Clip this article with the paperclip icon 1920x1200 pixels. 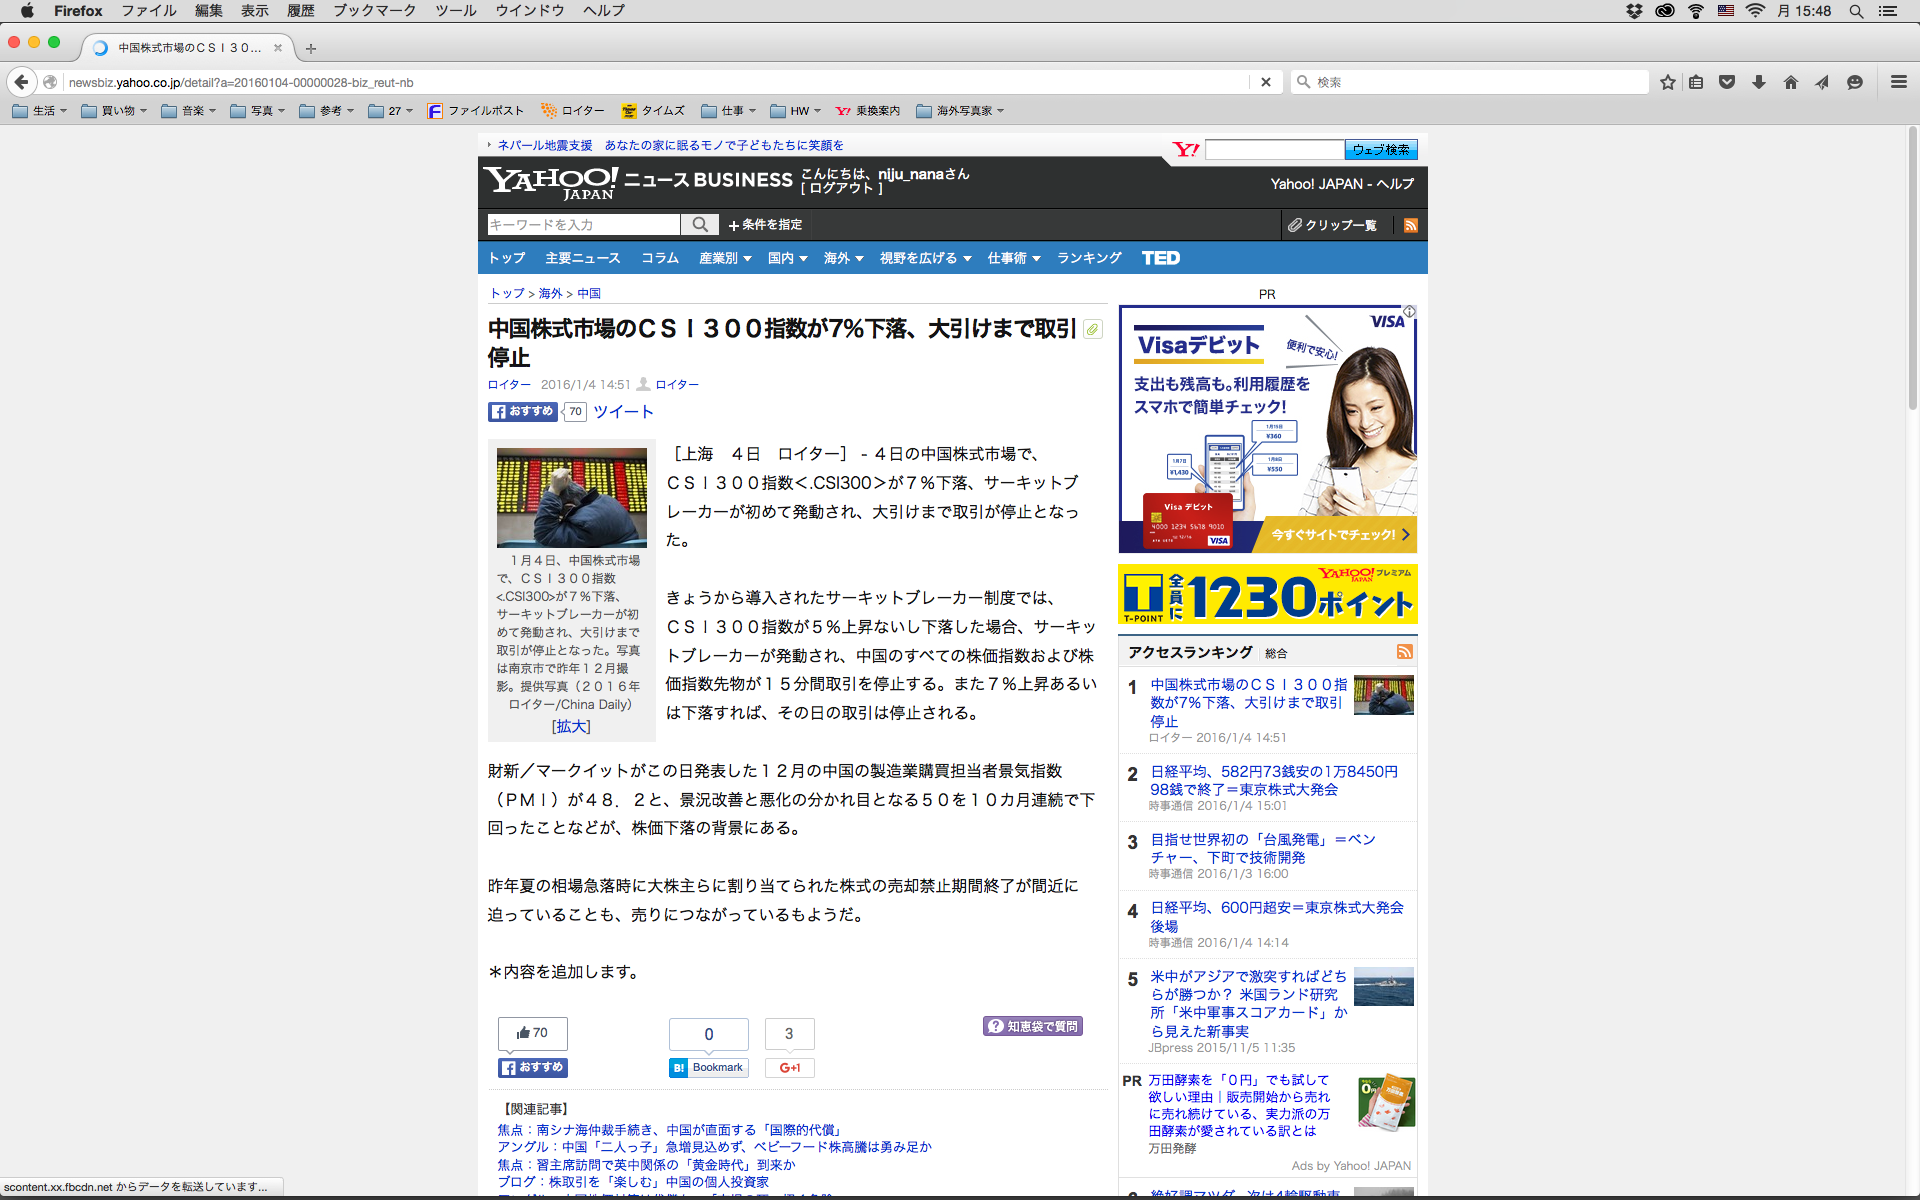point(1093,329)
